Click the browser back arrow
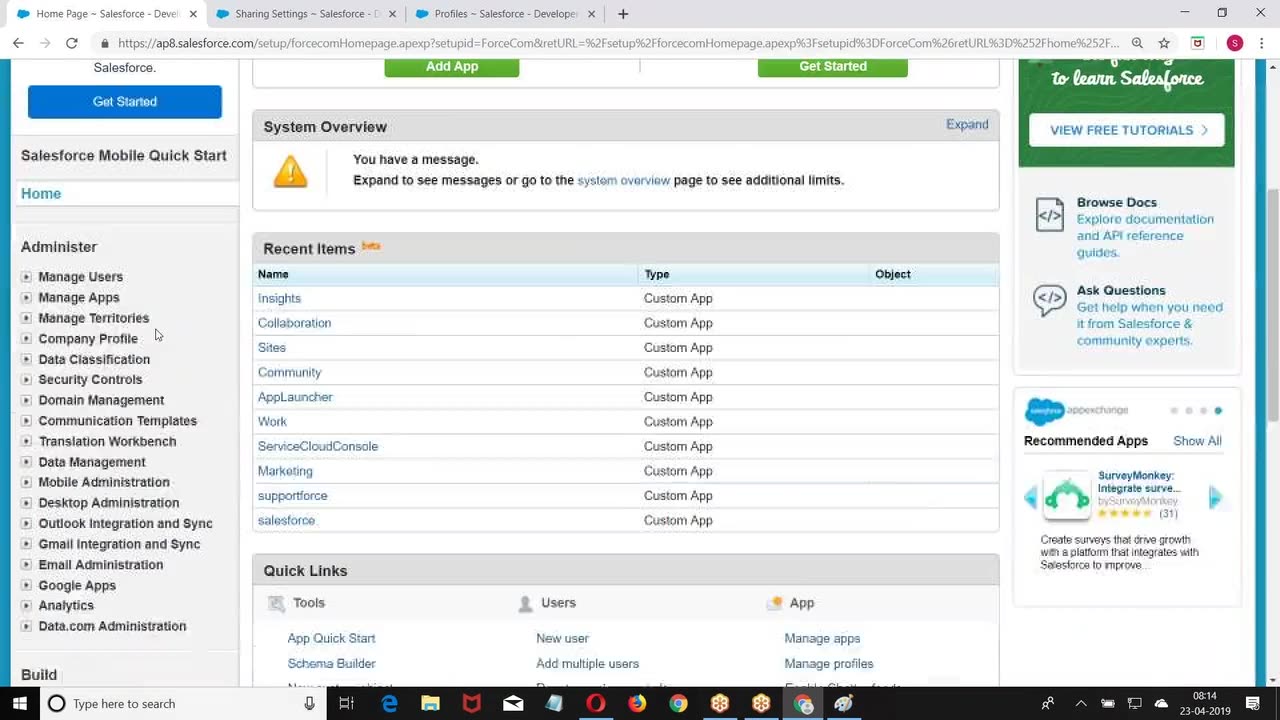1280x720 pixels. pos(18,43)
